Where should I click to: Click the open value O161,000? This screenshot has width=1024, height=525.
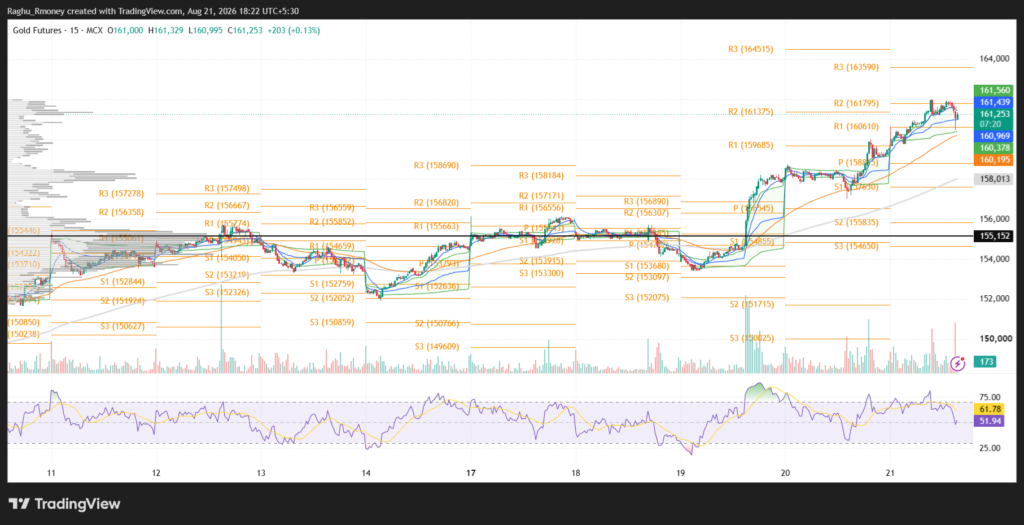click(x=127, y=30)
